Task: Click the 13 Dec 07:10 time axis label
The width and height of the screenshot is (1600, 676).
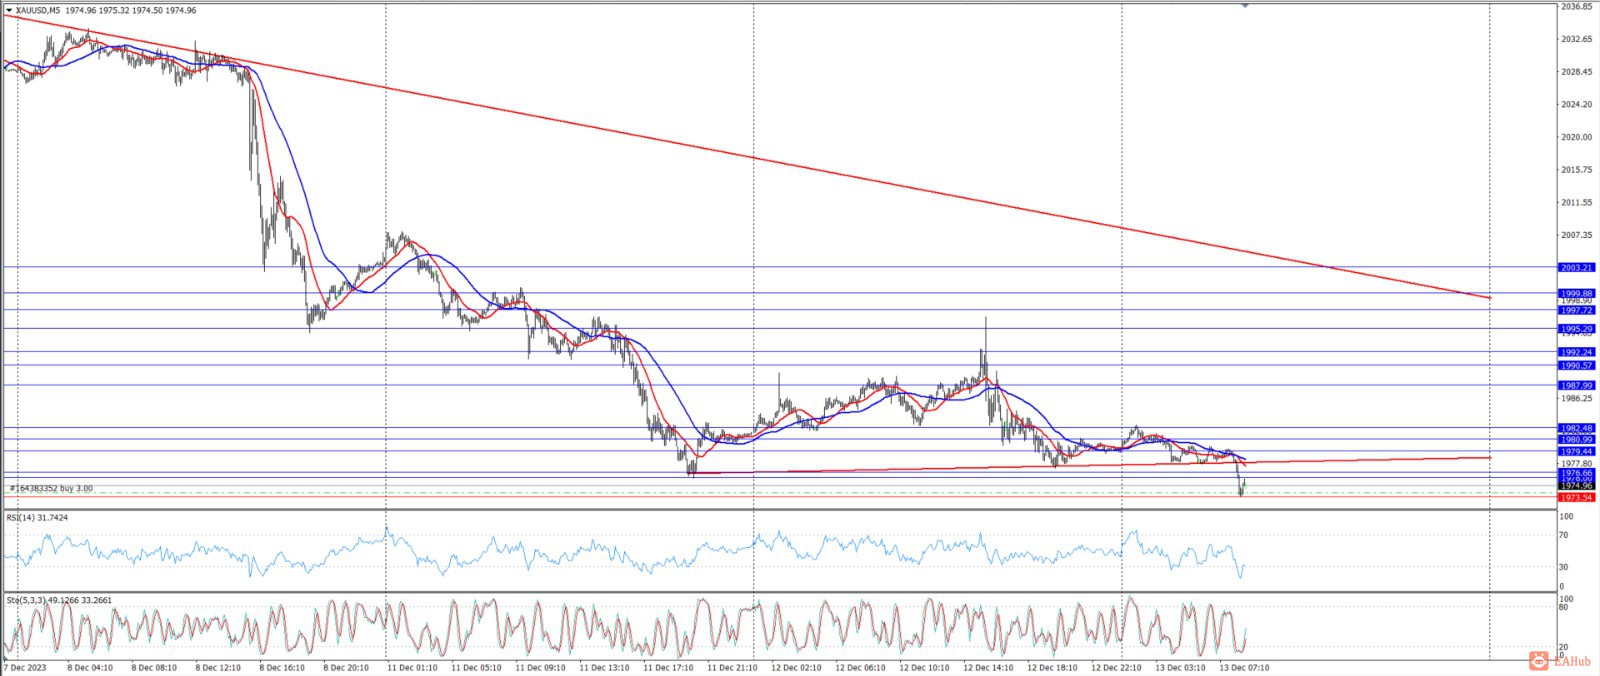Action: coord(1243,667)
